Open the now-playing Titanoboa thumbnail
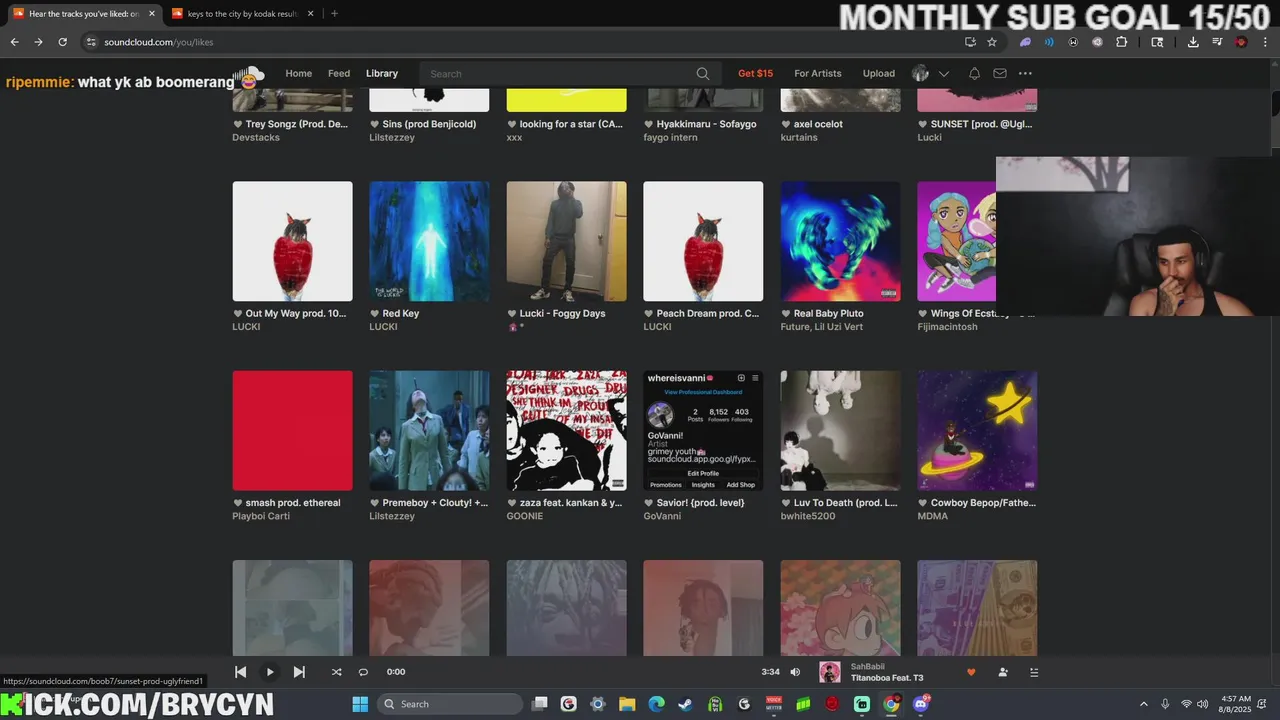The height and width of the screenshot is (720, 1280). click(x=830, y=672)
